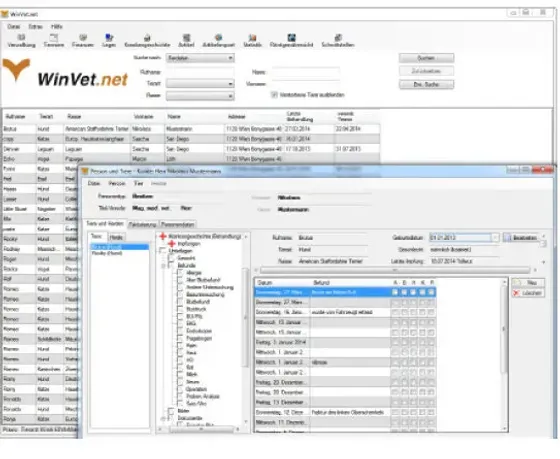Click the Löschen button
Viewport: 560px width, 459px height.
click(x=528, y=293)
